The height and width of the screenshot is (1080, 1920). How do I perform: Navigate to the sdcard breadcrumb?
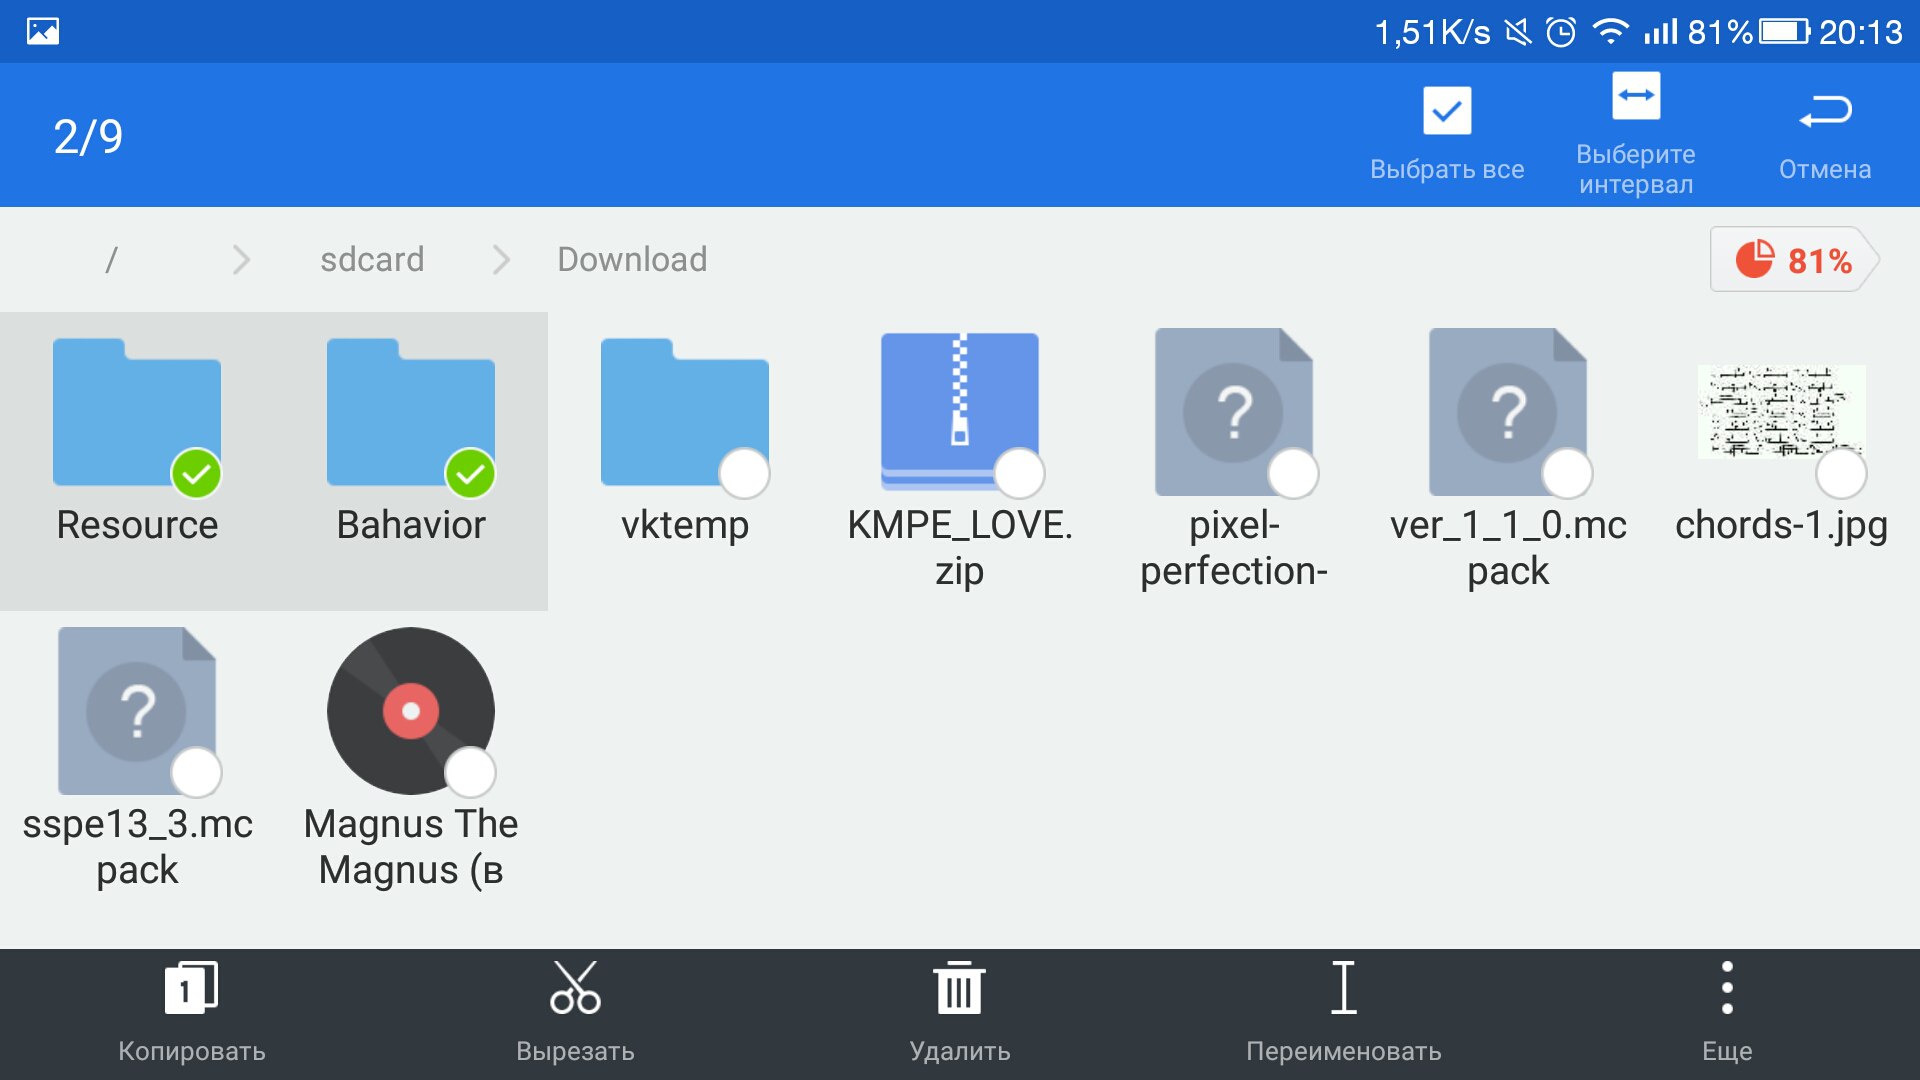coord(372,260)
